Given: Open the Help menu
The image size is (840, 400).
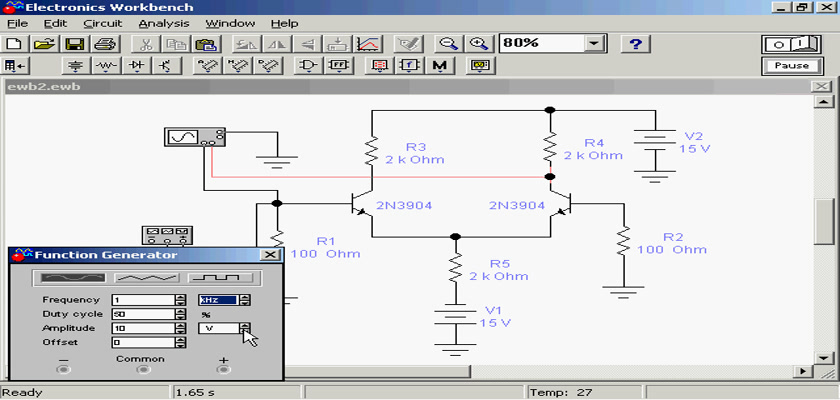Looking at the screenshot, I should point(284,24).
